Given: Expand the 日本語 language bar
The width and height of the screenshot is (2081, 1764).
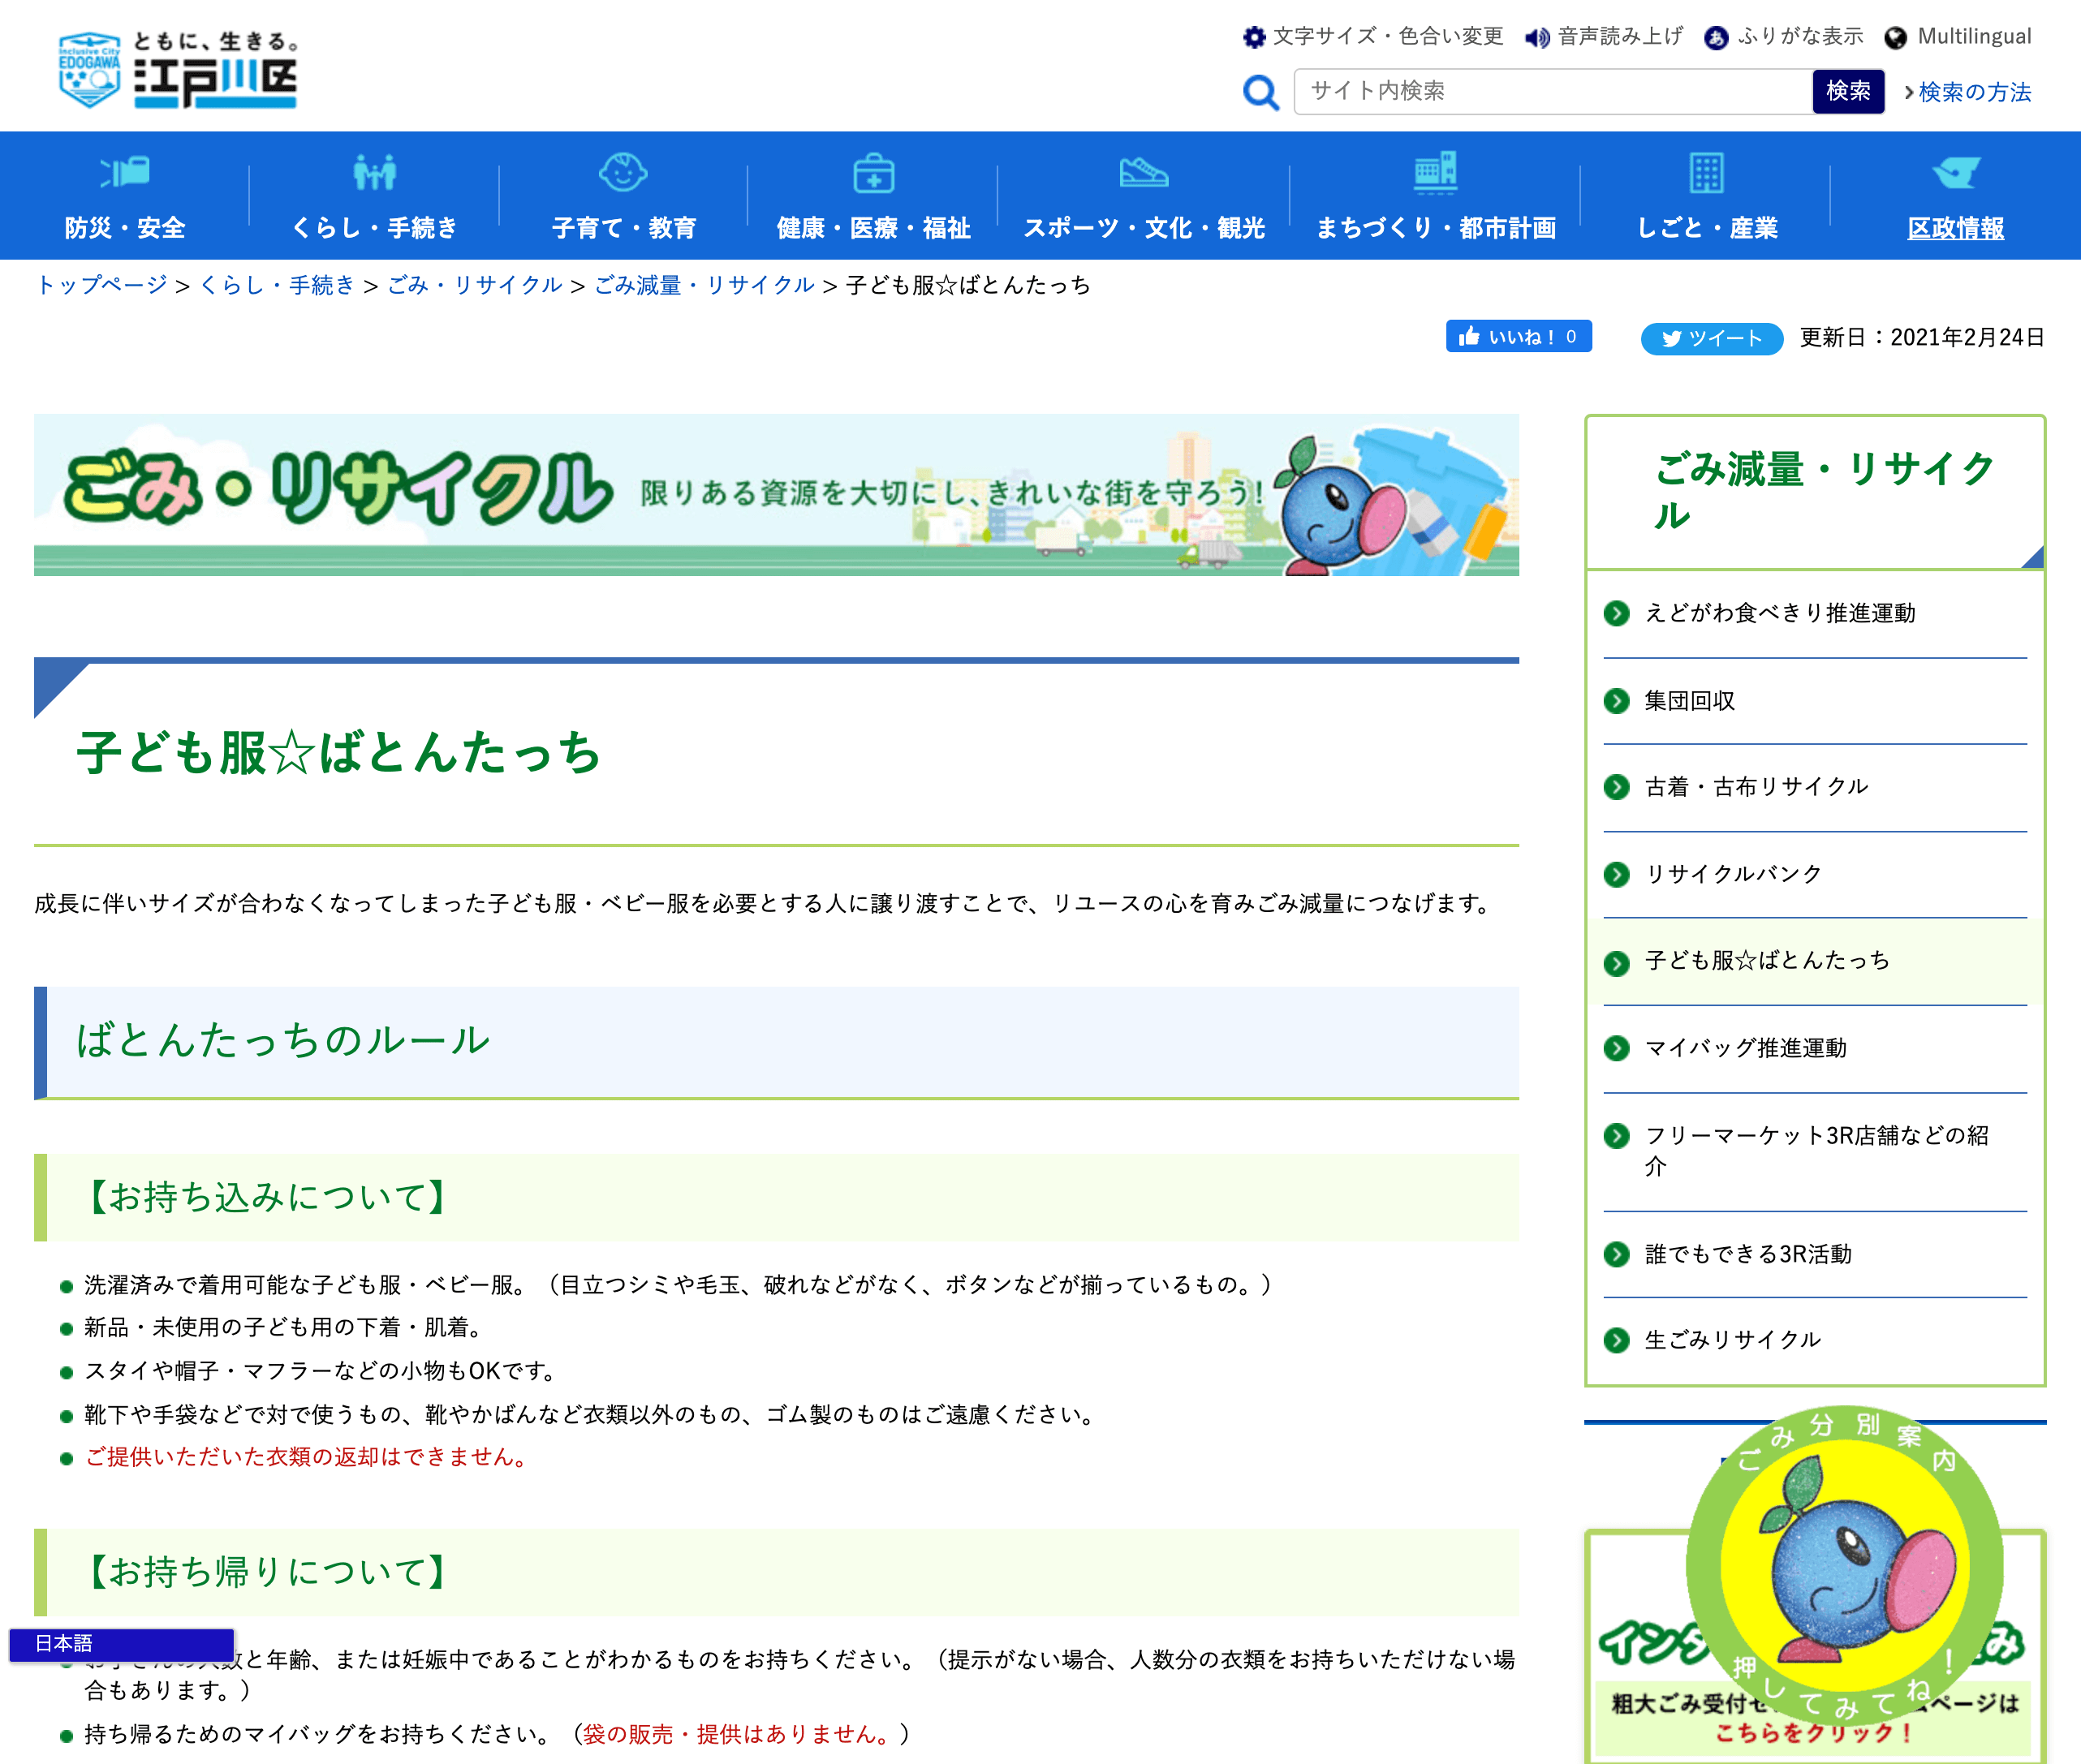Looking at the screenshot, I should click(x=121, y=1643).
